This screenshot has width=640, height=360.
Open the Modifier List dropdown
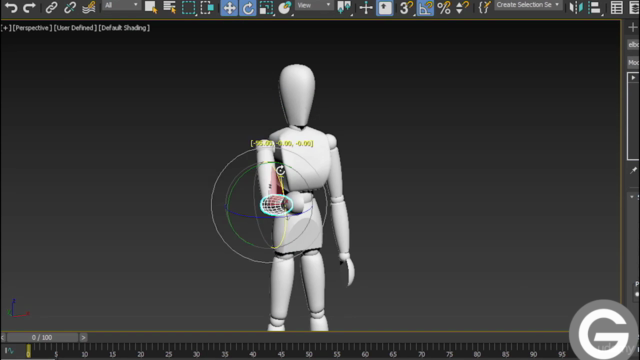click(633, 63)
